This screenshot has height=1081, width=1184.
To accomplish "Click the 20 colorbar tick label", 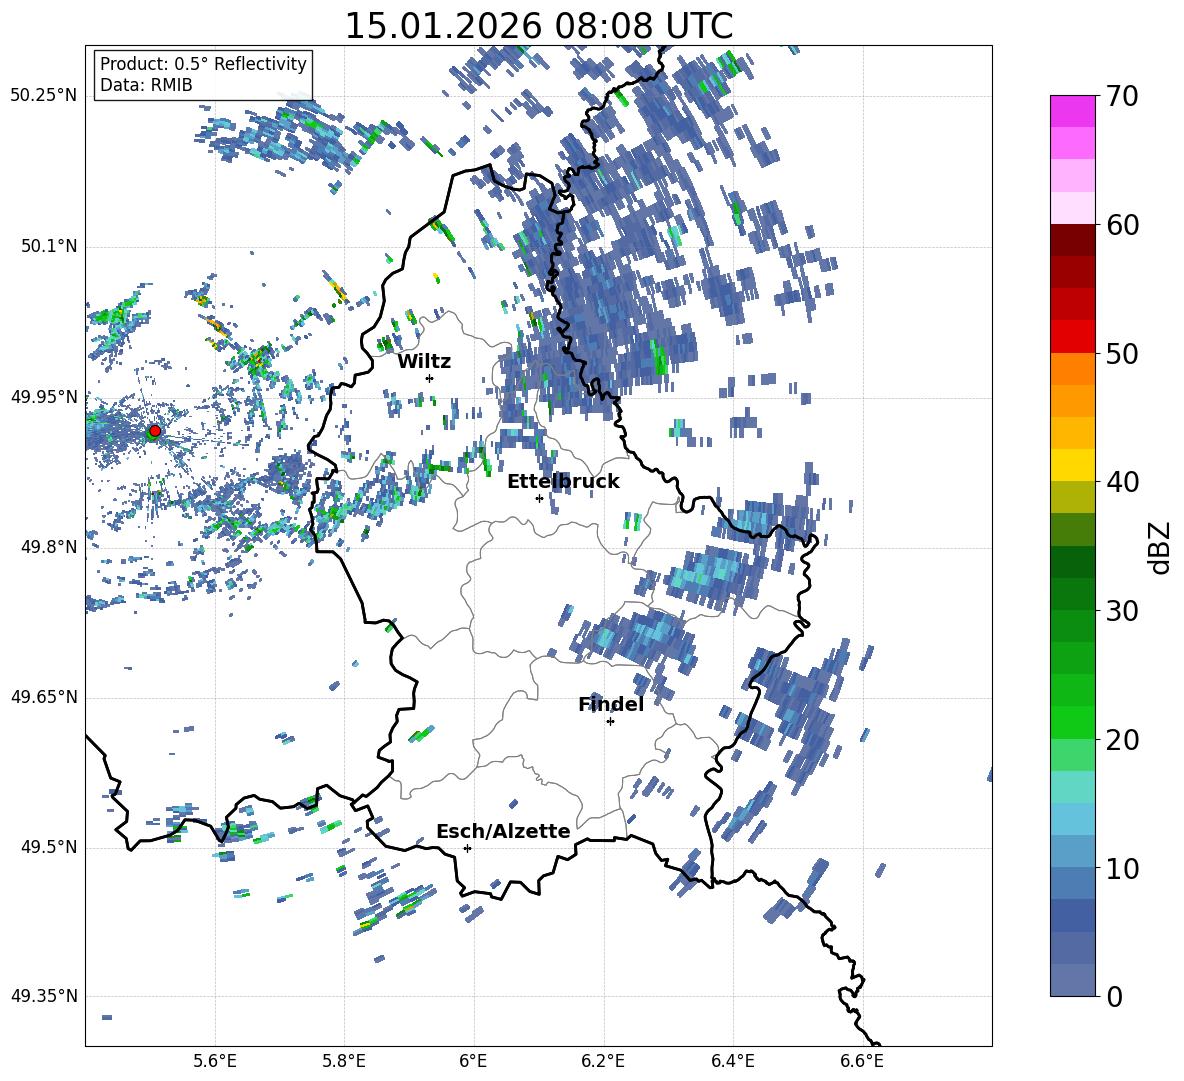I will 1122,740.
